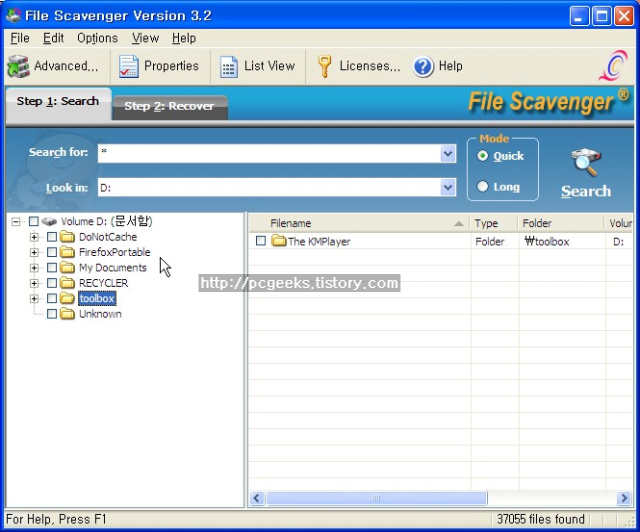
Task: Expand the DoNotCache tree node
Action: point(34,237)
